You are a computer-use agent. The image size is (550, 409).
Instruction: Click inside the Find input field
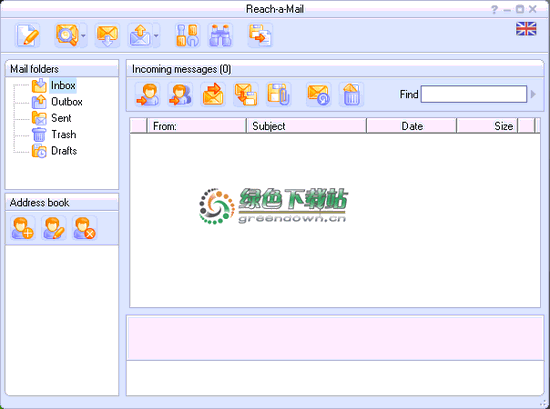(x=474, y=94)
